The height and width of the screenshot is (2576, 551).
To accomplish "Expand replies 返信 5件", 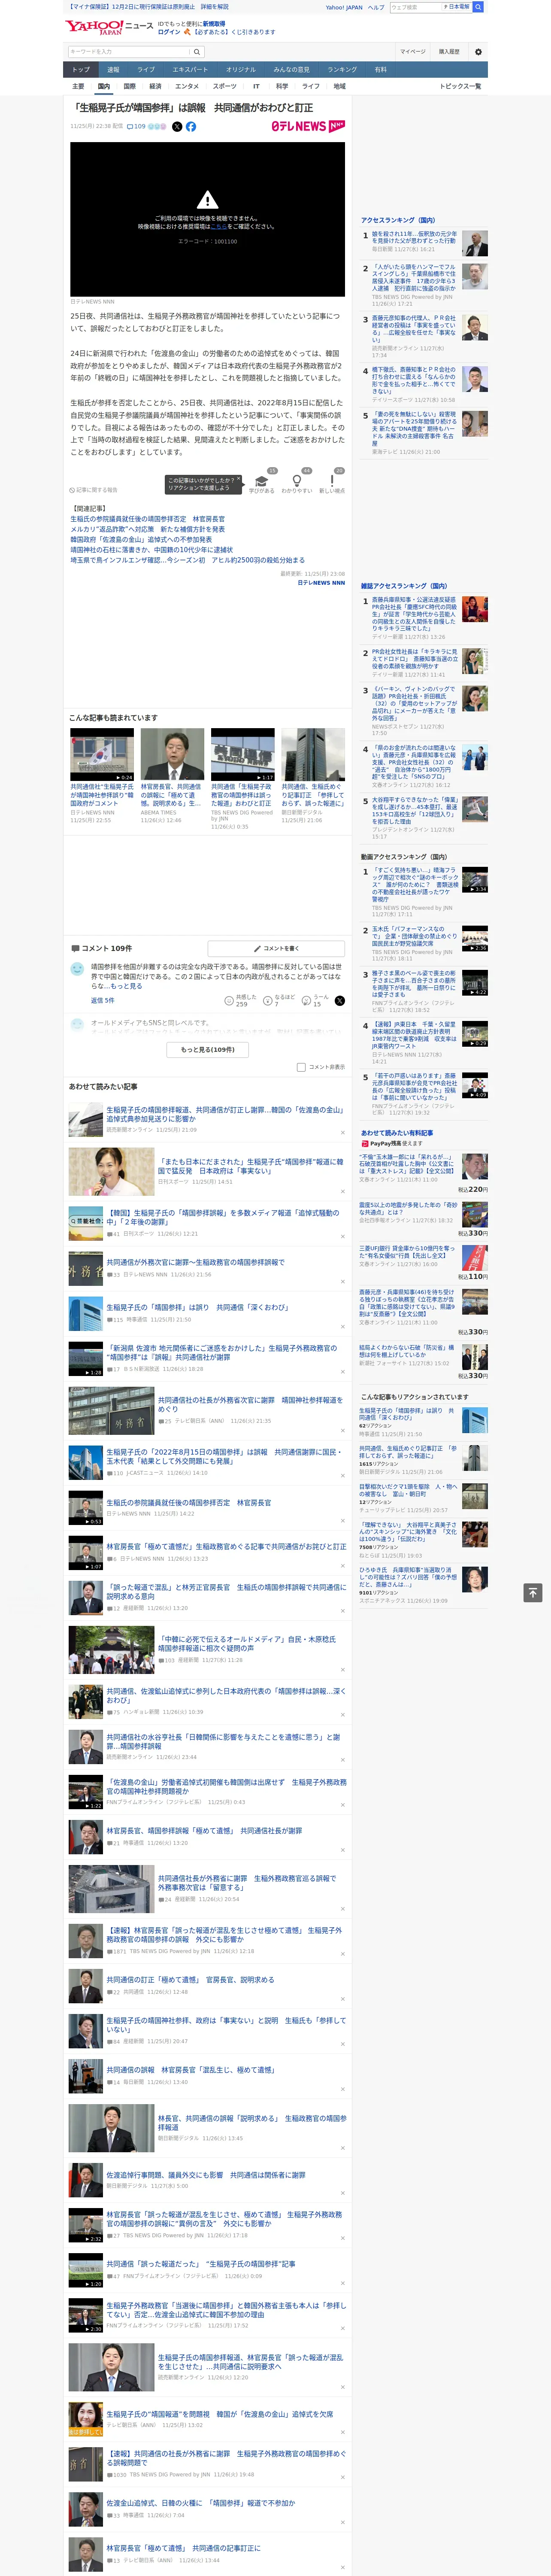I will (102, 1000).
